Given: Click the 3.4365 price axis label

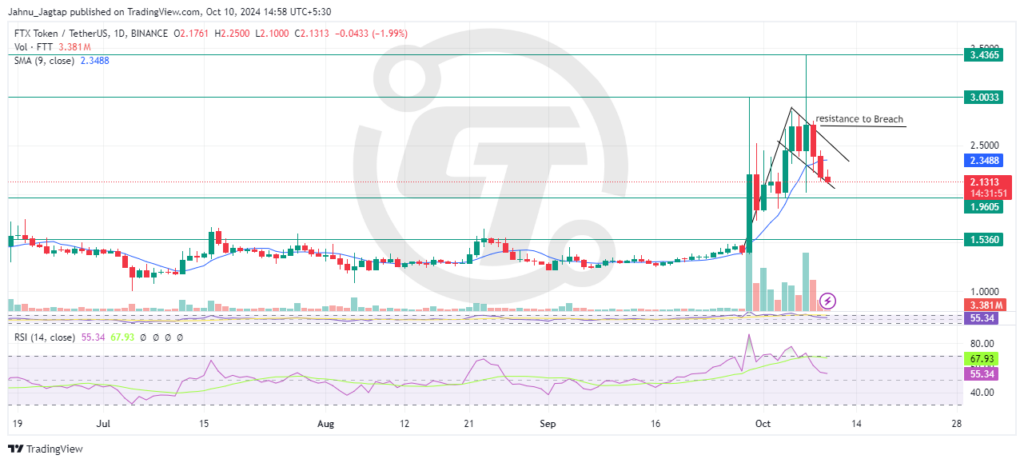Looking at the screenshot, I should tap(983, 56).
